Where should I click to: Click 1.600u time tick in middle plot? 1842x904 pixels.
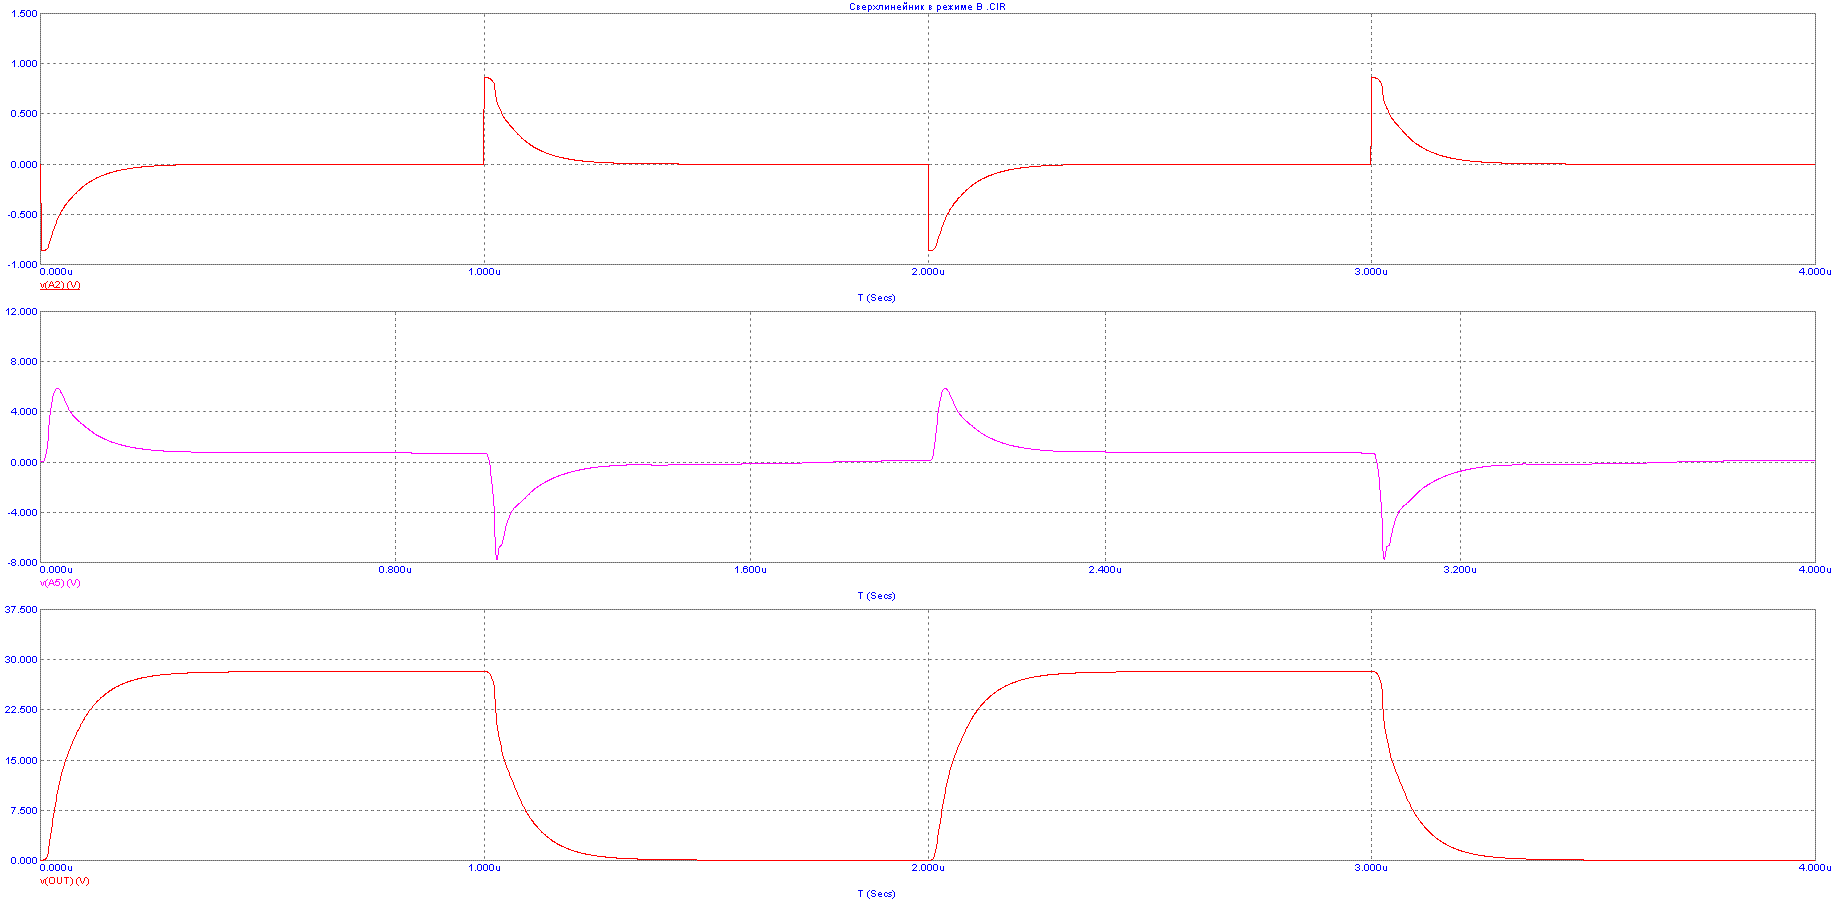pyautogui.click(x=750, y=570)
